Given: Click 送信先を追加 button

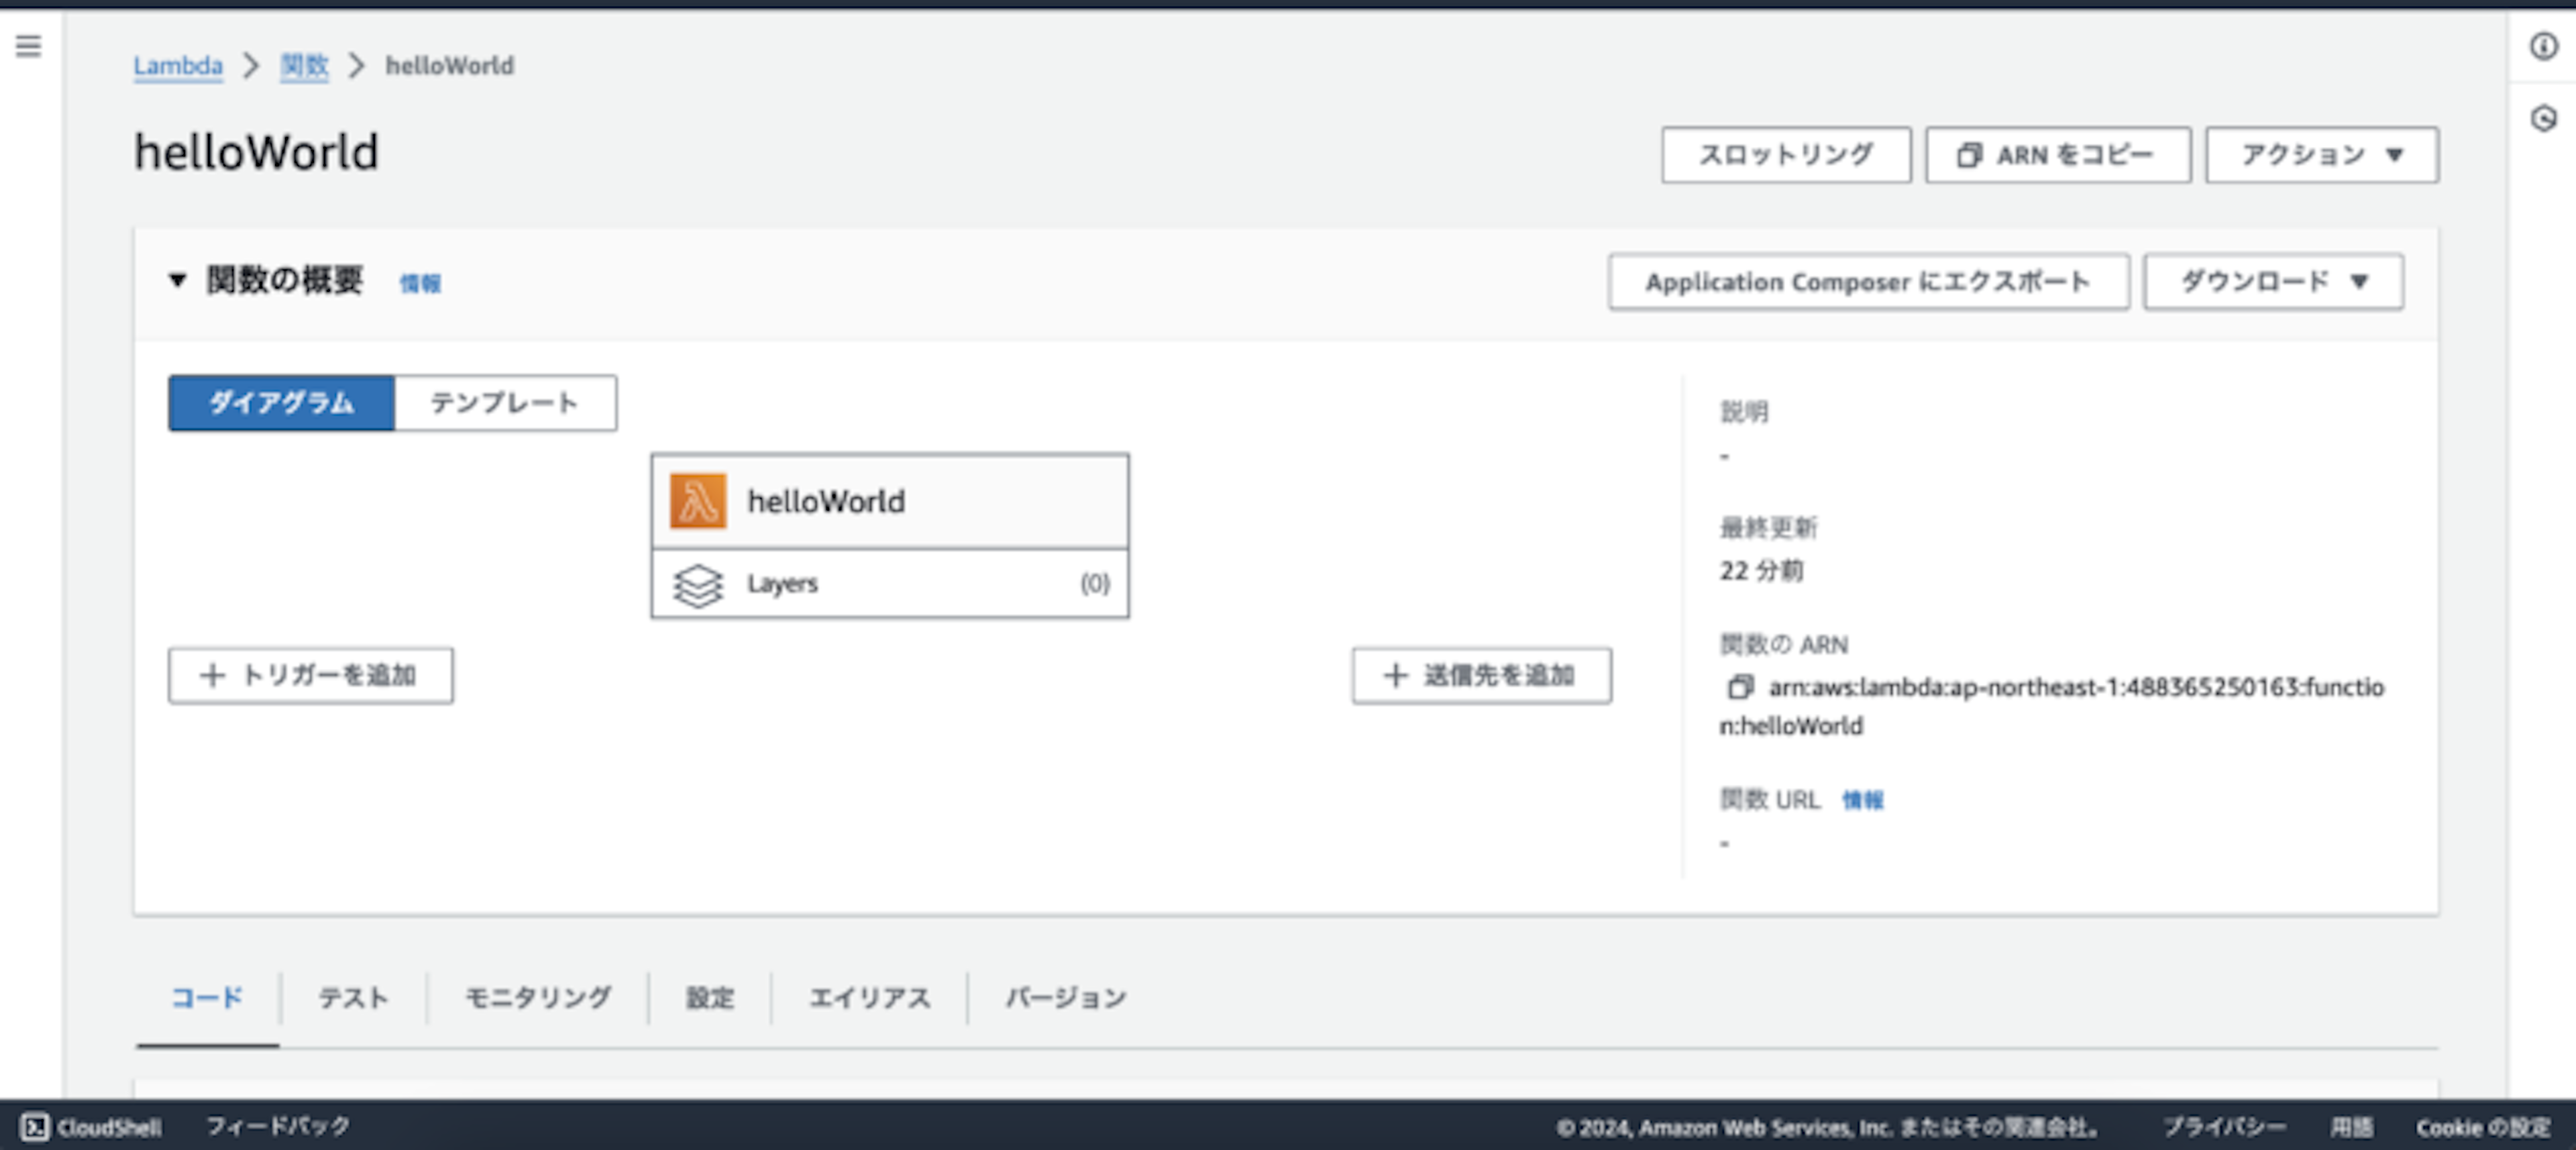Looking at the screenshot, I should 1481,676.
